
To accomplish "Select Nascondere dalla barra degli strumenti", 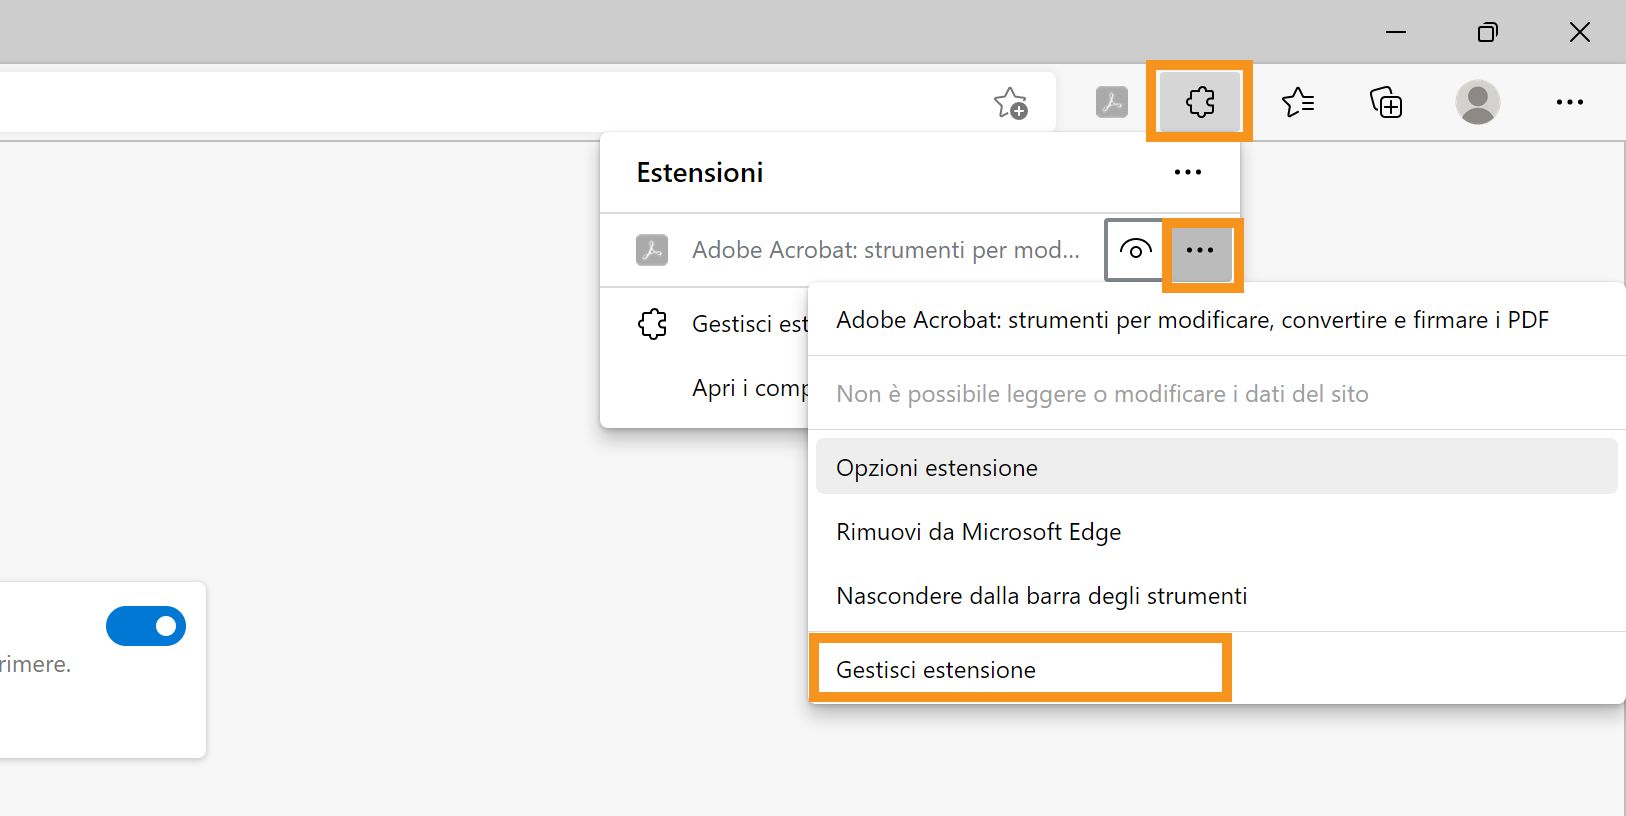I will [1041, 596].
